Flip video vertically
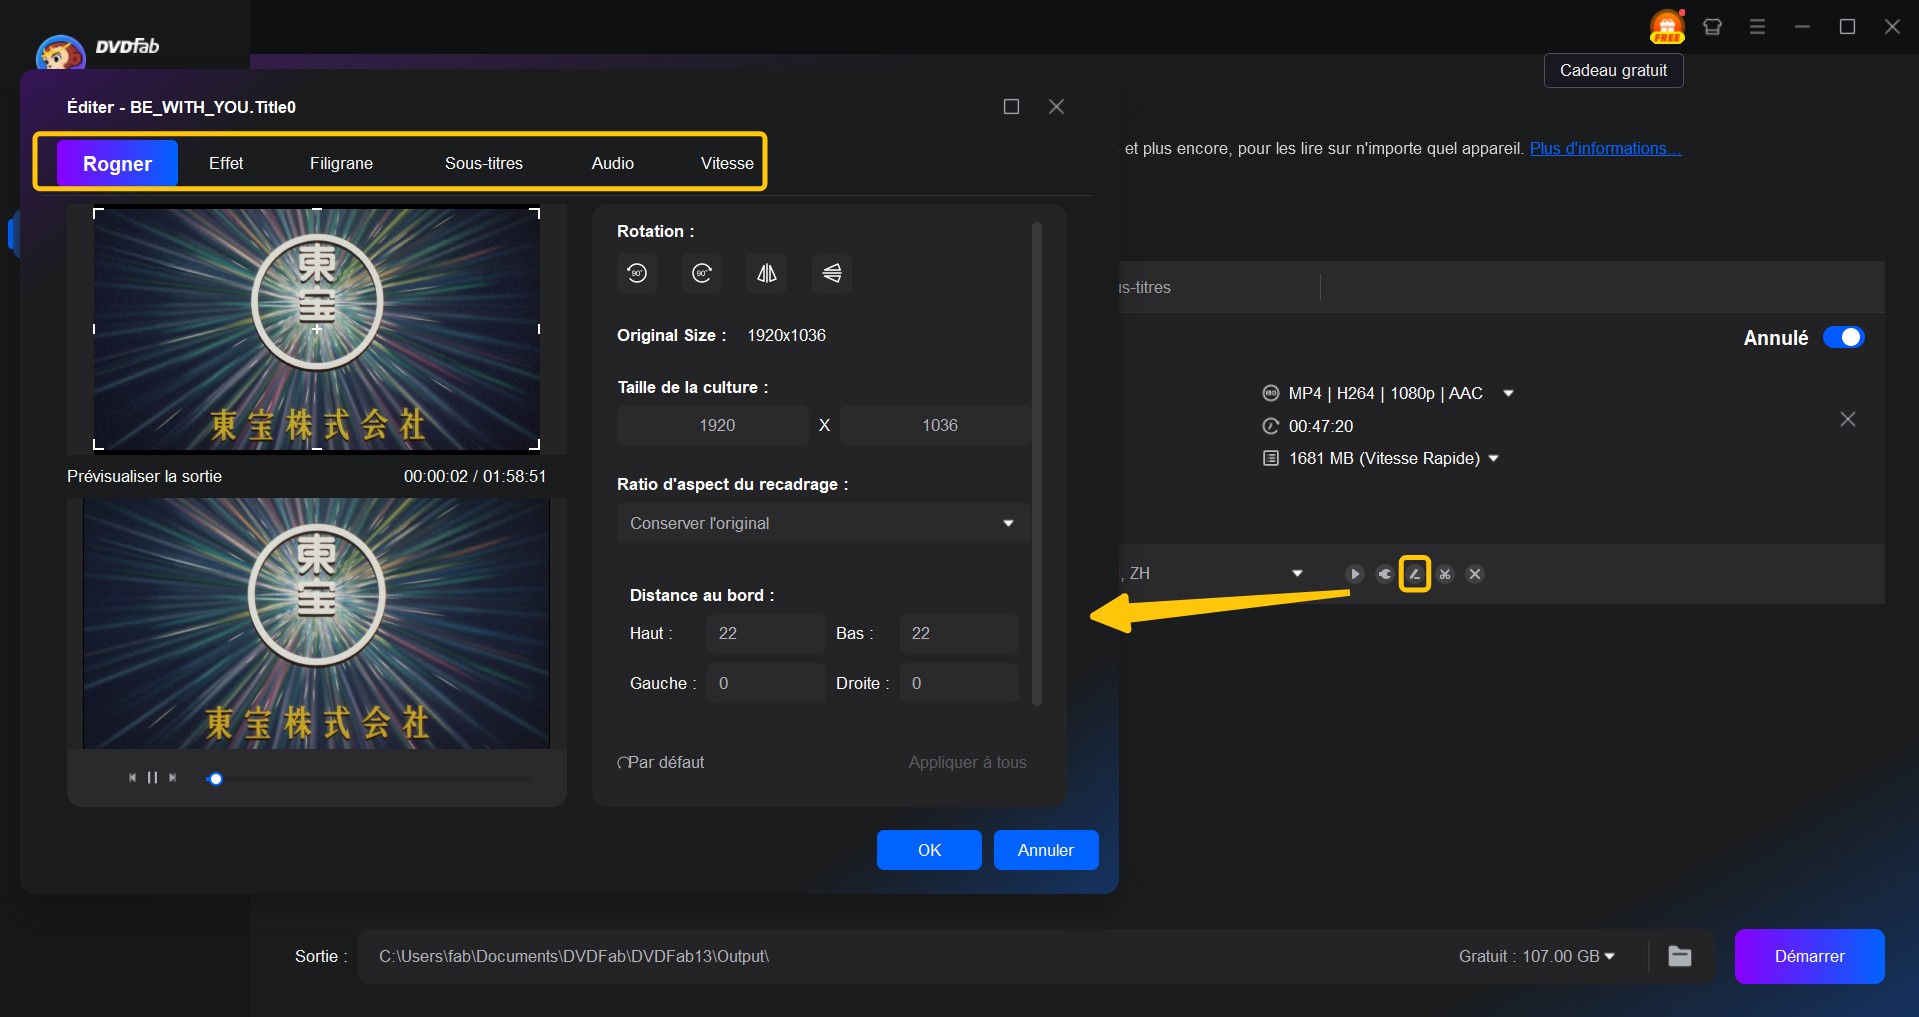Viewport: 1919px width, 1017px height. (x=832, y=273)
